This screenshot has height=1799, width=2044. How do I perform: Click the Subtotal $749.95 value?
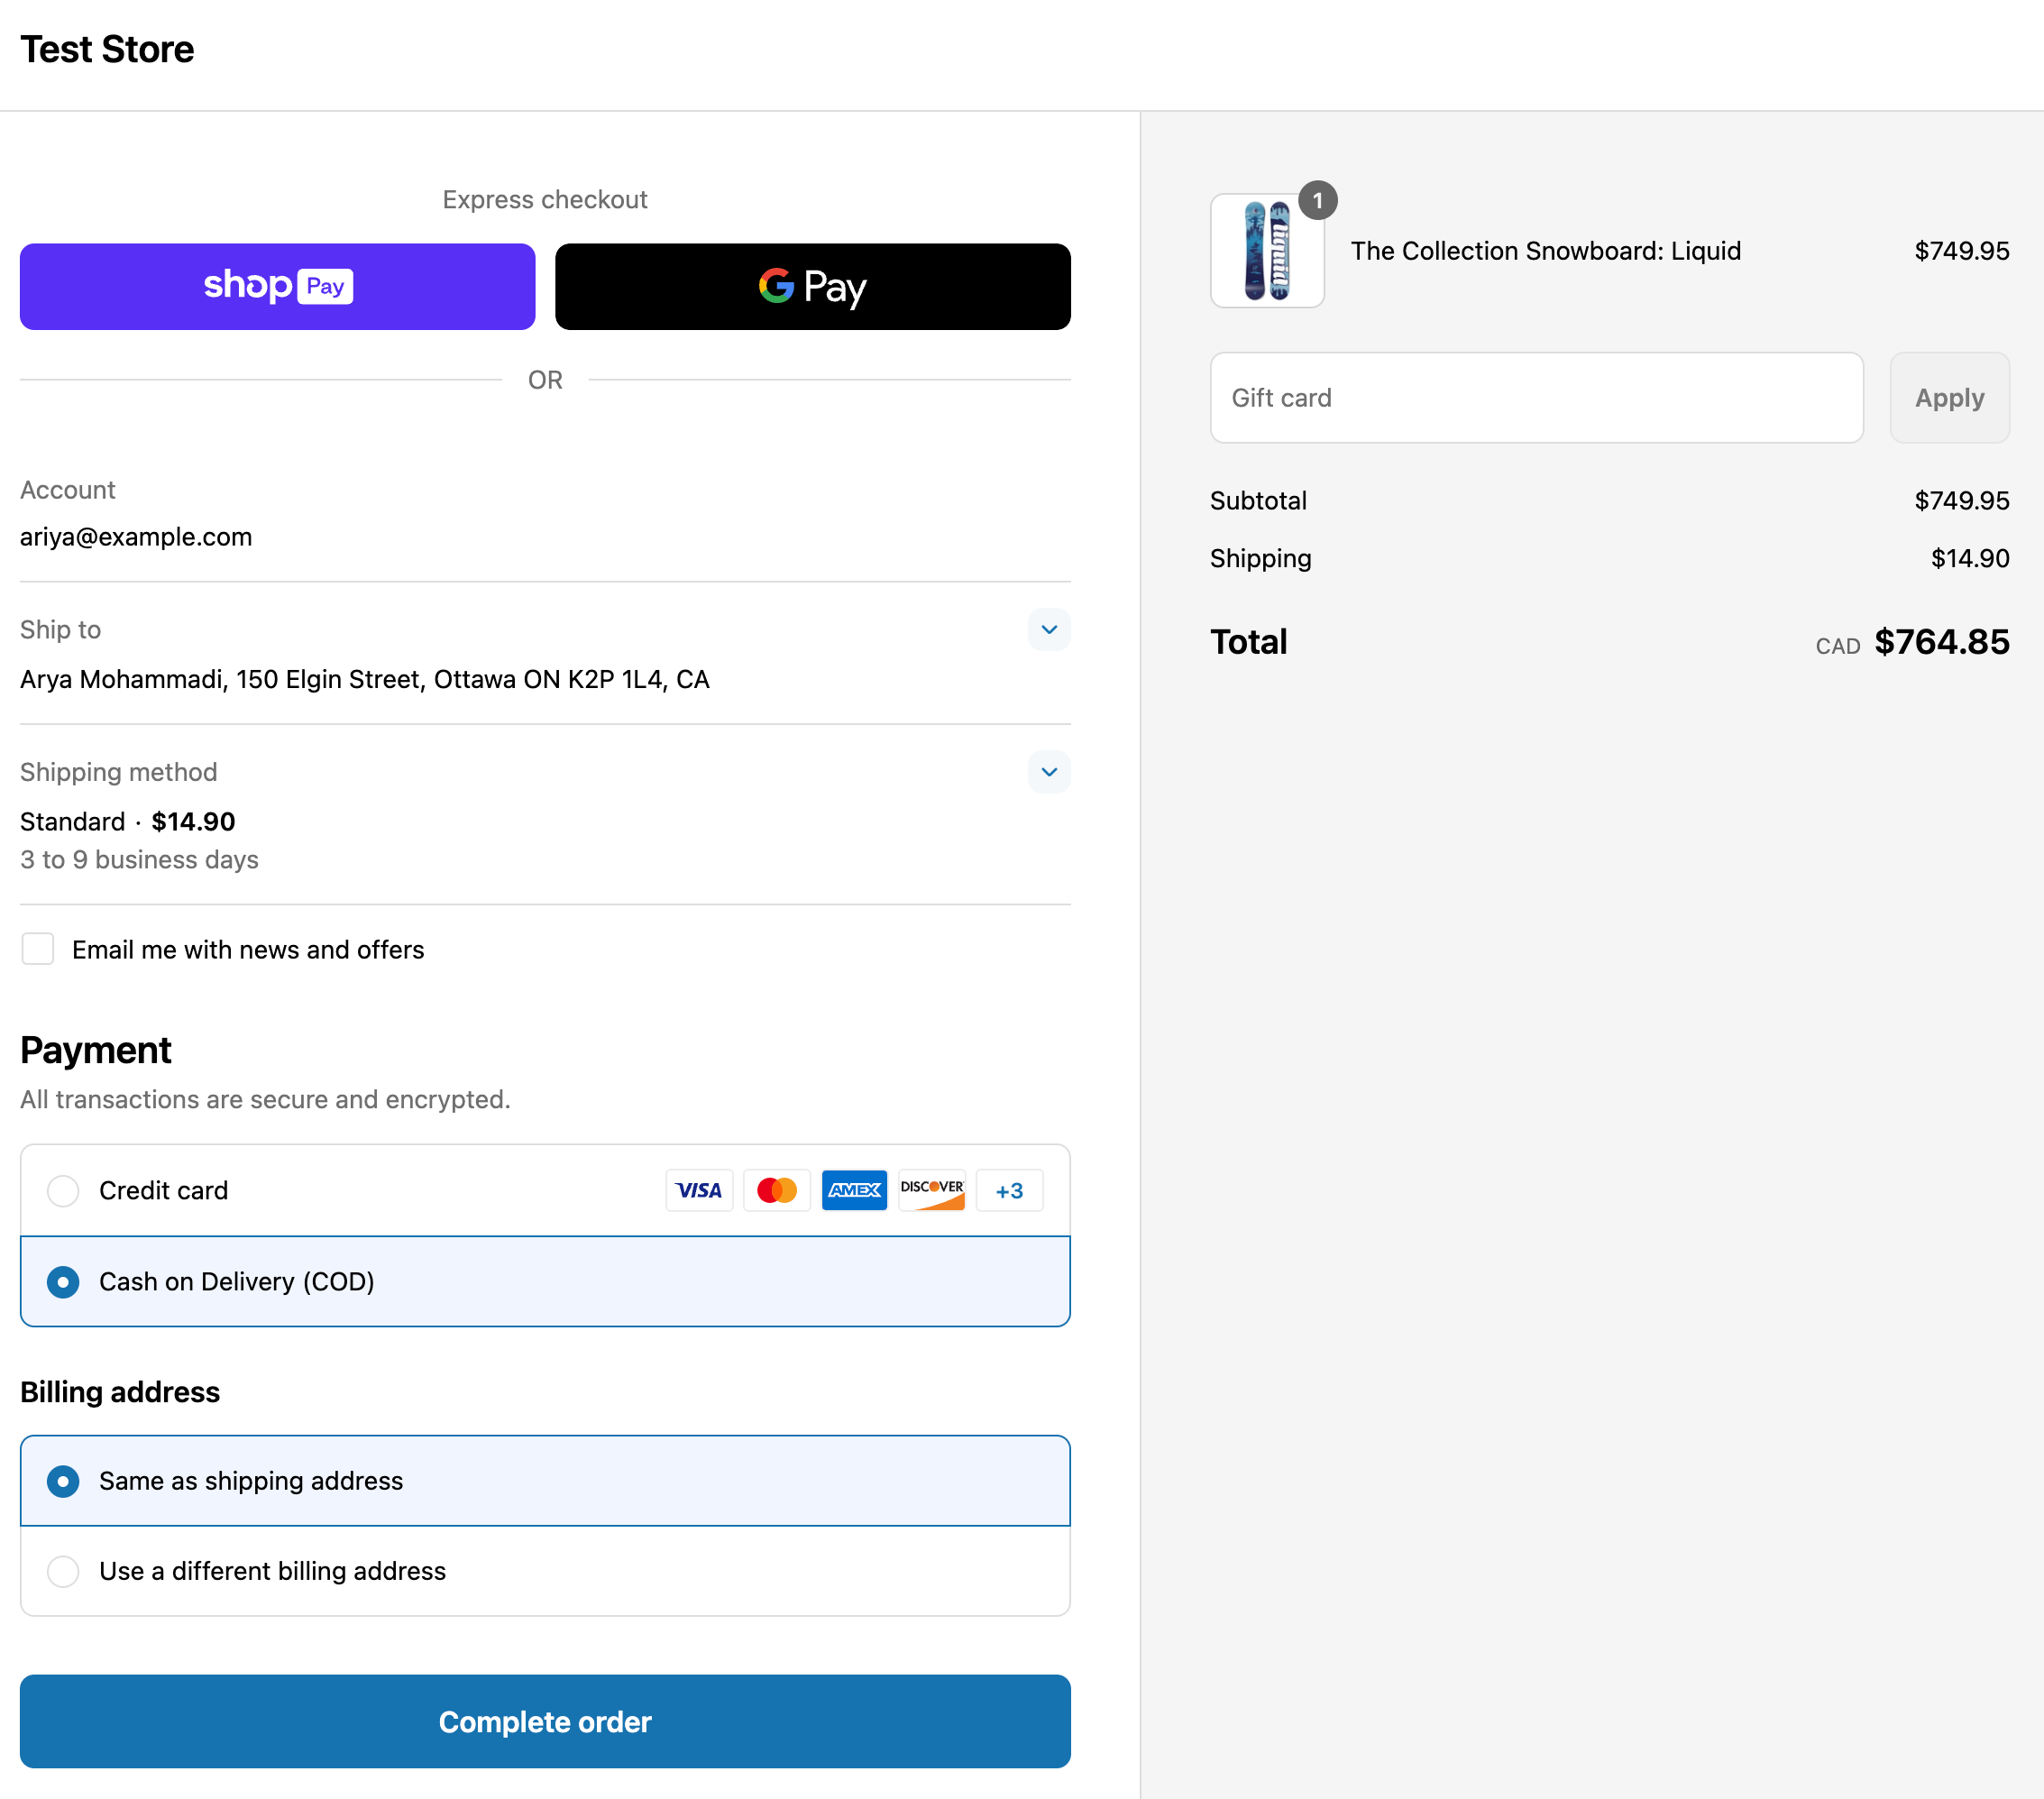pos(1960,500)
